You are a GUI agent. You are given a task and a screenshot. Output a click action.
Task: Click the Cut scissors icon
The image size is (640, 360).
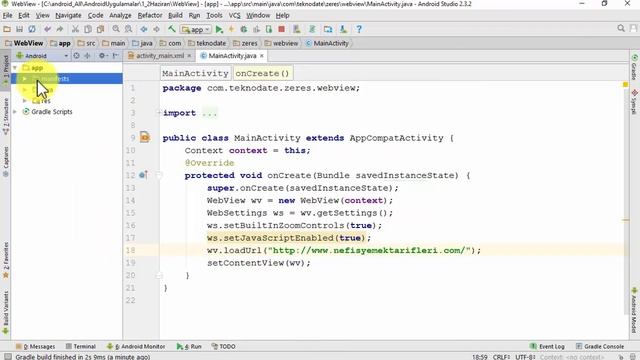(x=75, y=29)
